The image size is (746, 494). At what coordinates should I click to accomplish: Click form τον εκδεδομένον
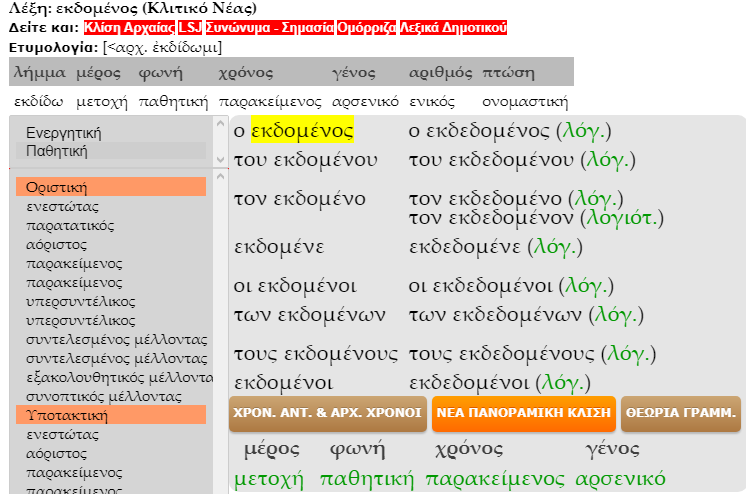point(491,218)
